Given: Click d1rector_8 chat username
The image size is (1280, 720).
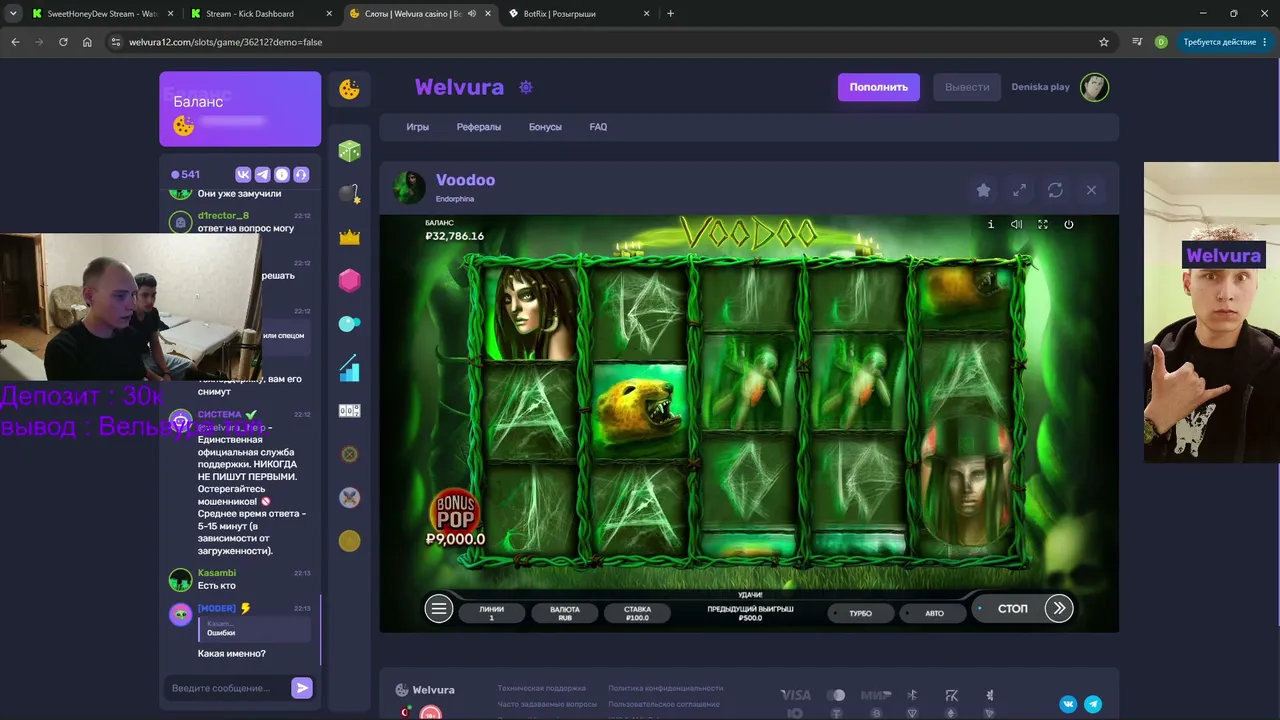Looking at the screenshot, I should click(x=223, y=216).
